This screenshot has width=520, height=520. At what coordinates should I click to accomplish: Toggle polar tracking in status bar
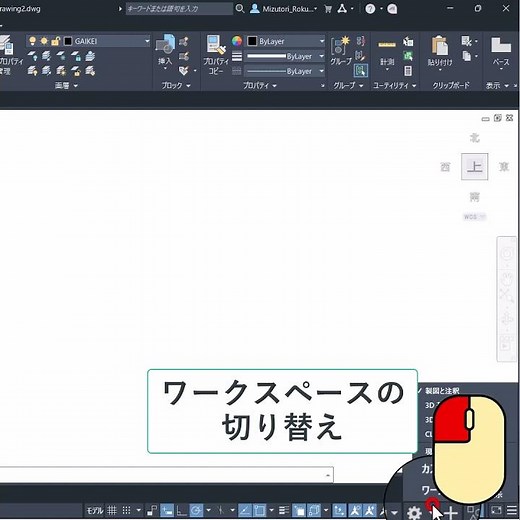[196, 510]
